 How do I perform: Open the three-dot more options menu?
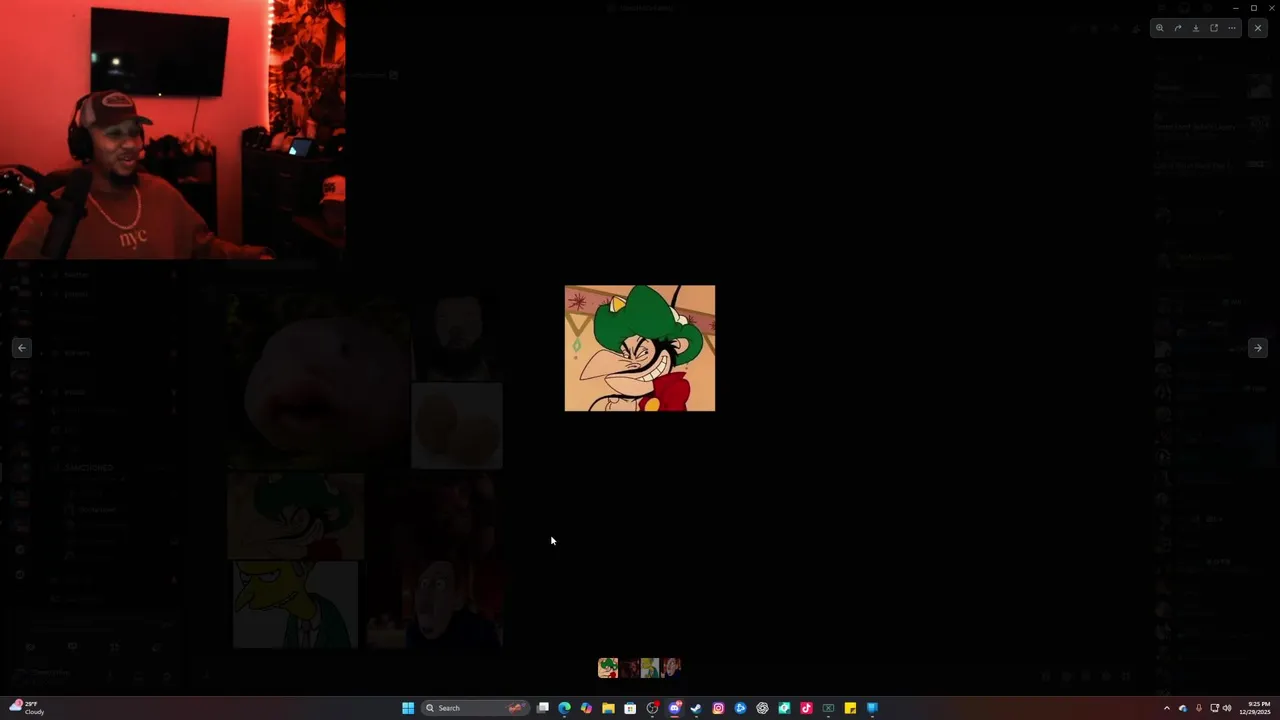1232,28
